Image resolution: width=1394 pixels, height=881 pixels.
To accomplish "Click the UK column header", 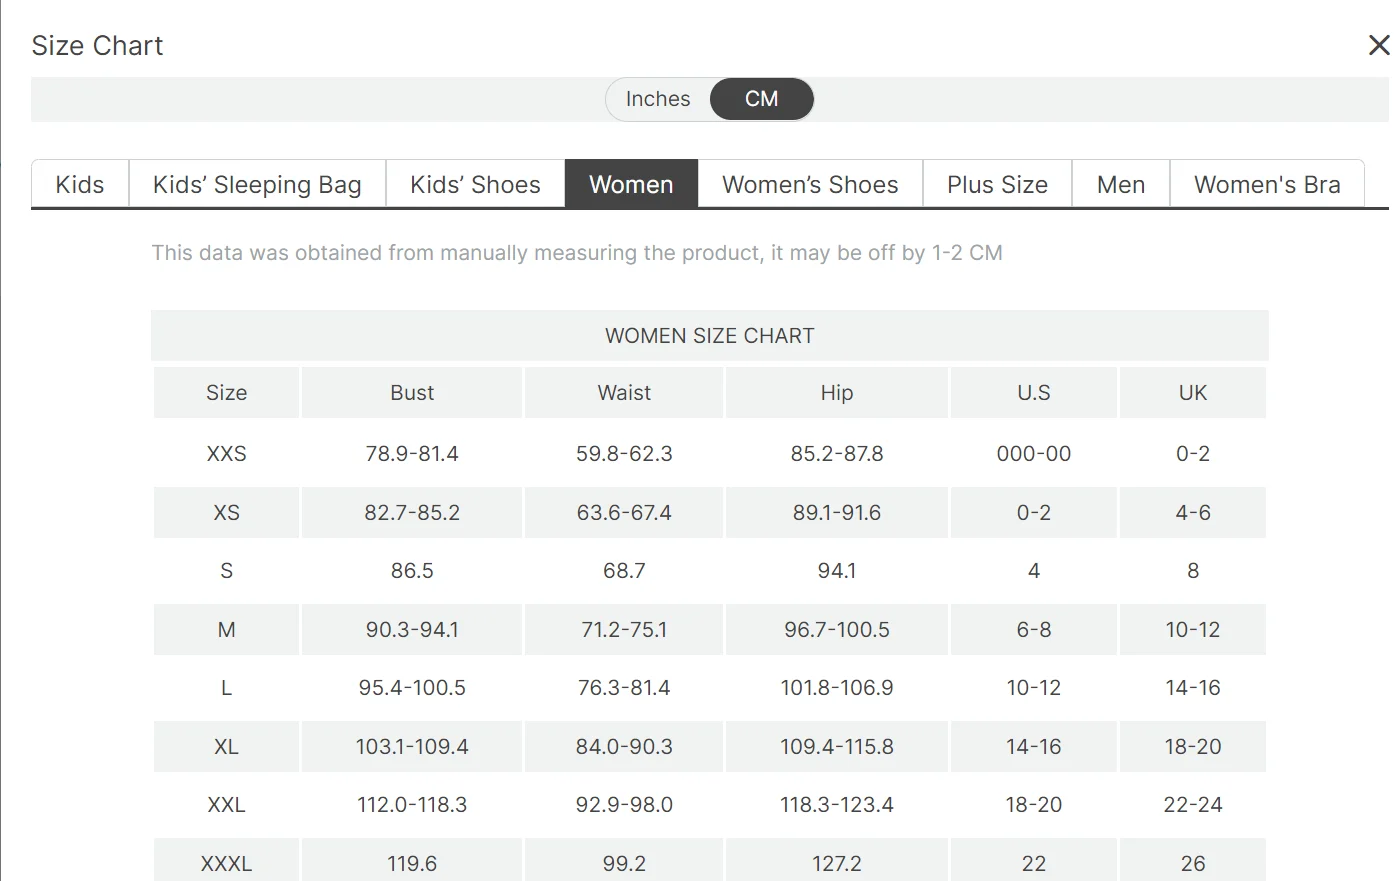I will click(x=1193, y=393).
